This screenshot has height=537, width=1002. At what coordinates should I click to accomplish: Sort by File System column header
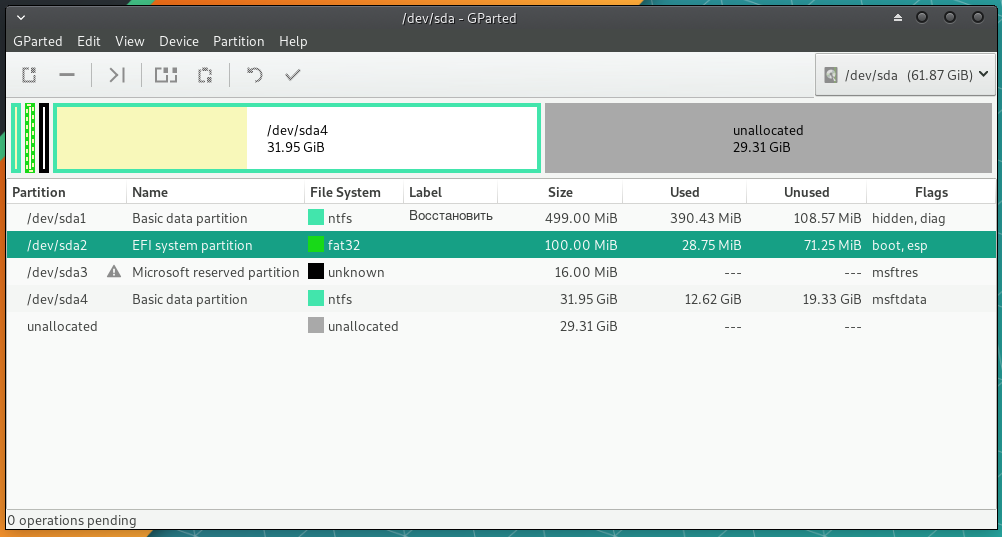tap(354, 192)
